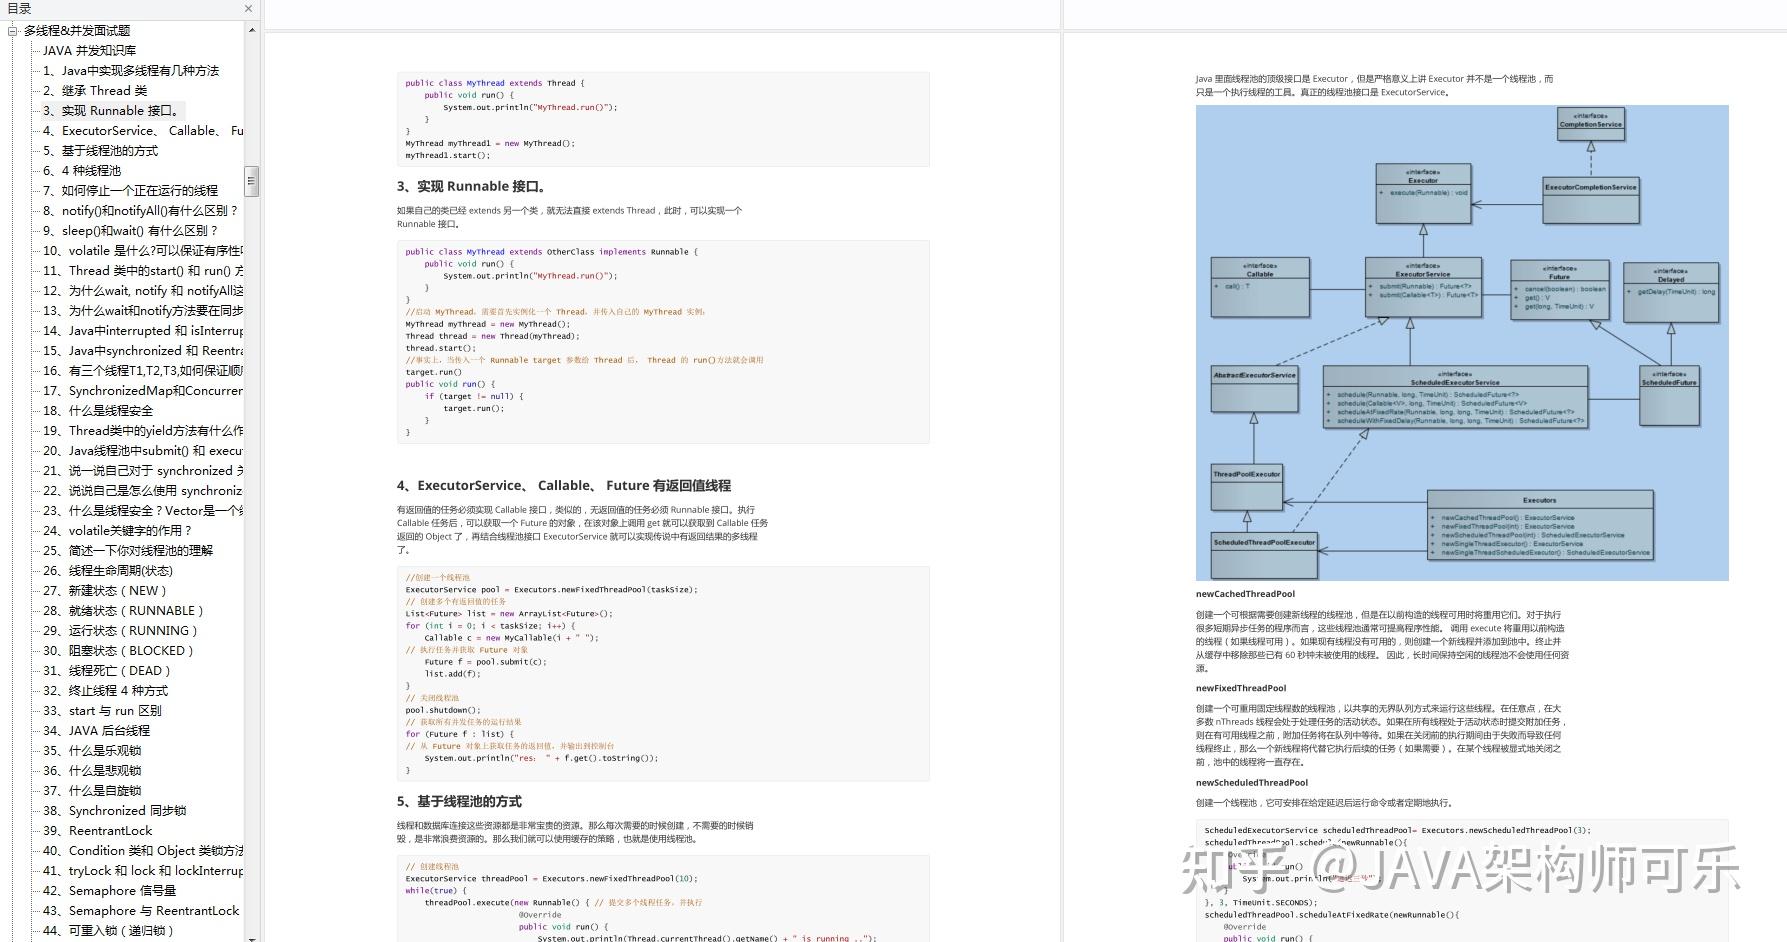Select 8、notify()和notifyAll()有什么区别
Viewport: 1787px width, 942px height.
pos(140,211)
